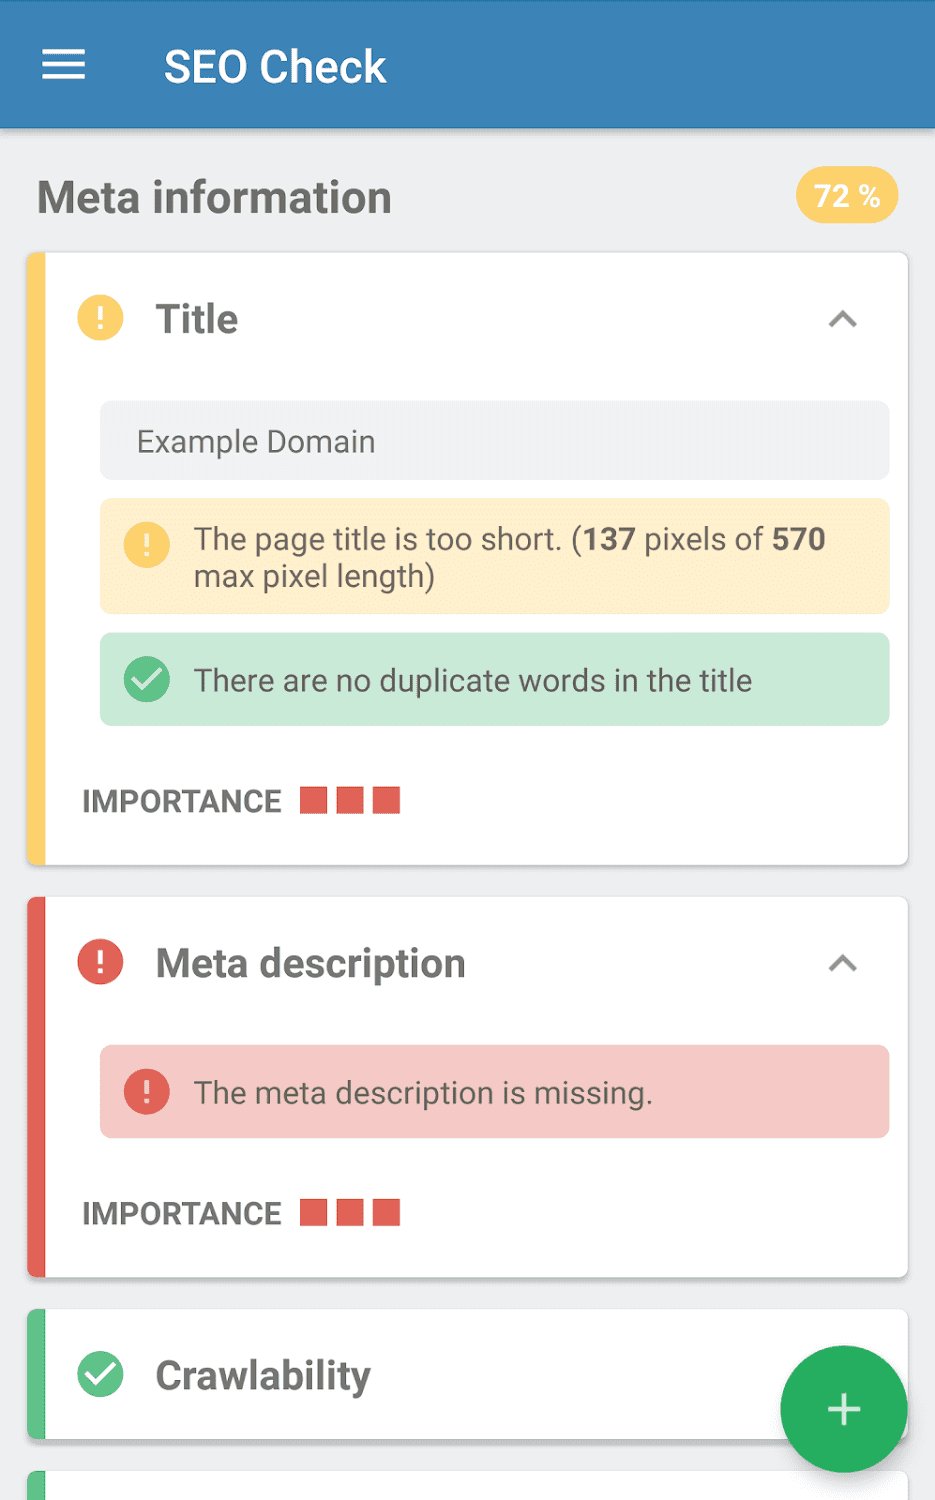Collapse the Title section chevron

843,320
